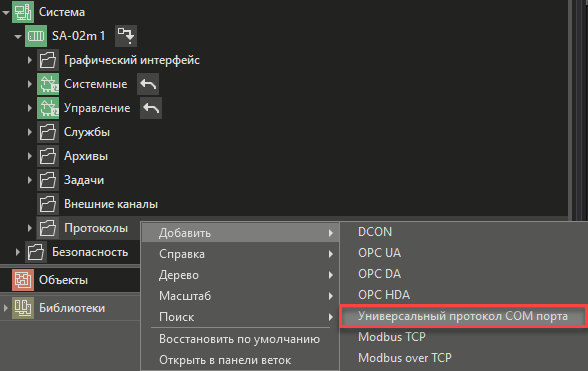Collapse the SA-02m 1 node

coord(18,36)
